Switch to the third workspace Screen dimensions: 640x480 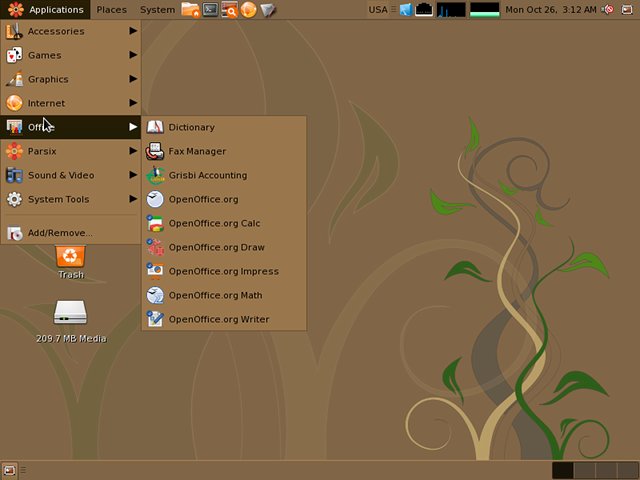click(x=606, y=471)
